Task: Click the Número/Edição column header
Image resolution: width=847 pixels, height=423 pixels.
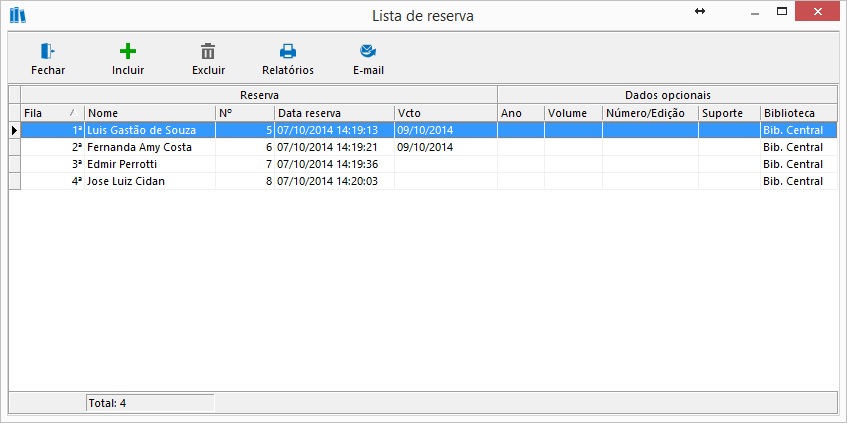Action: (x=650, y=113)
